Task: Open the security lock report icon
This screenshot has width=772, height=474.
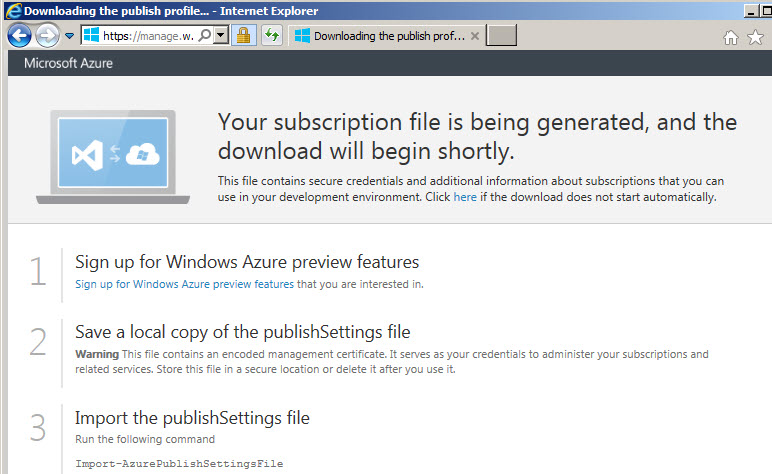Action: pyautogui.click(x=243, y=36)
